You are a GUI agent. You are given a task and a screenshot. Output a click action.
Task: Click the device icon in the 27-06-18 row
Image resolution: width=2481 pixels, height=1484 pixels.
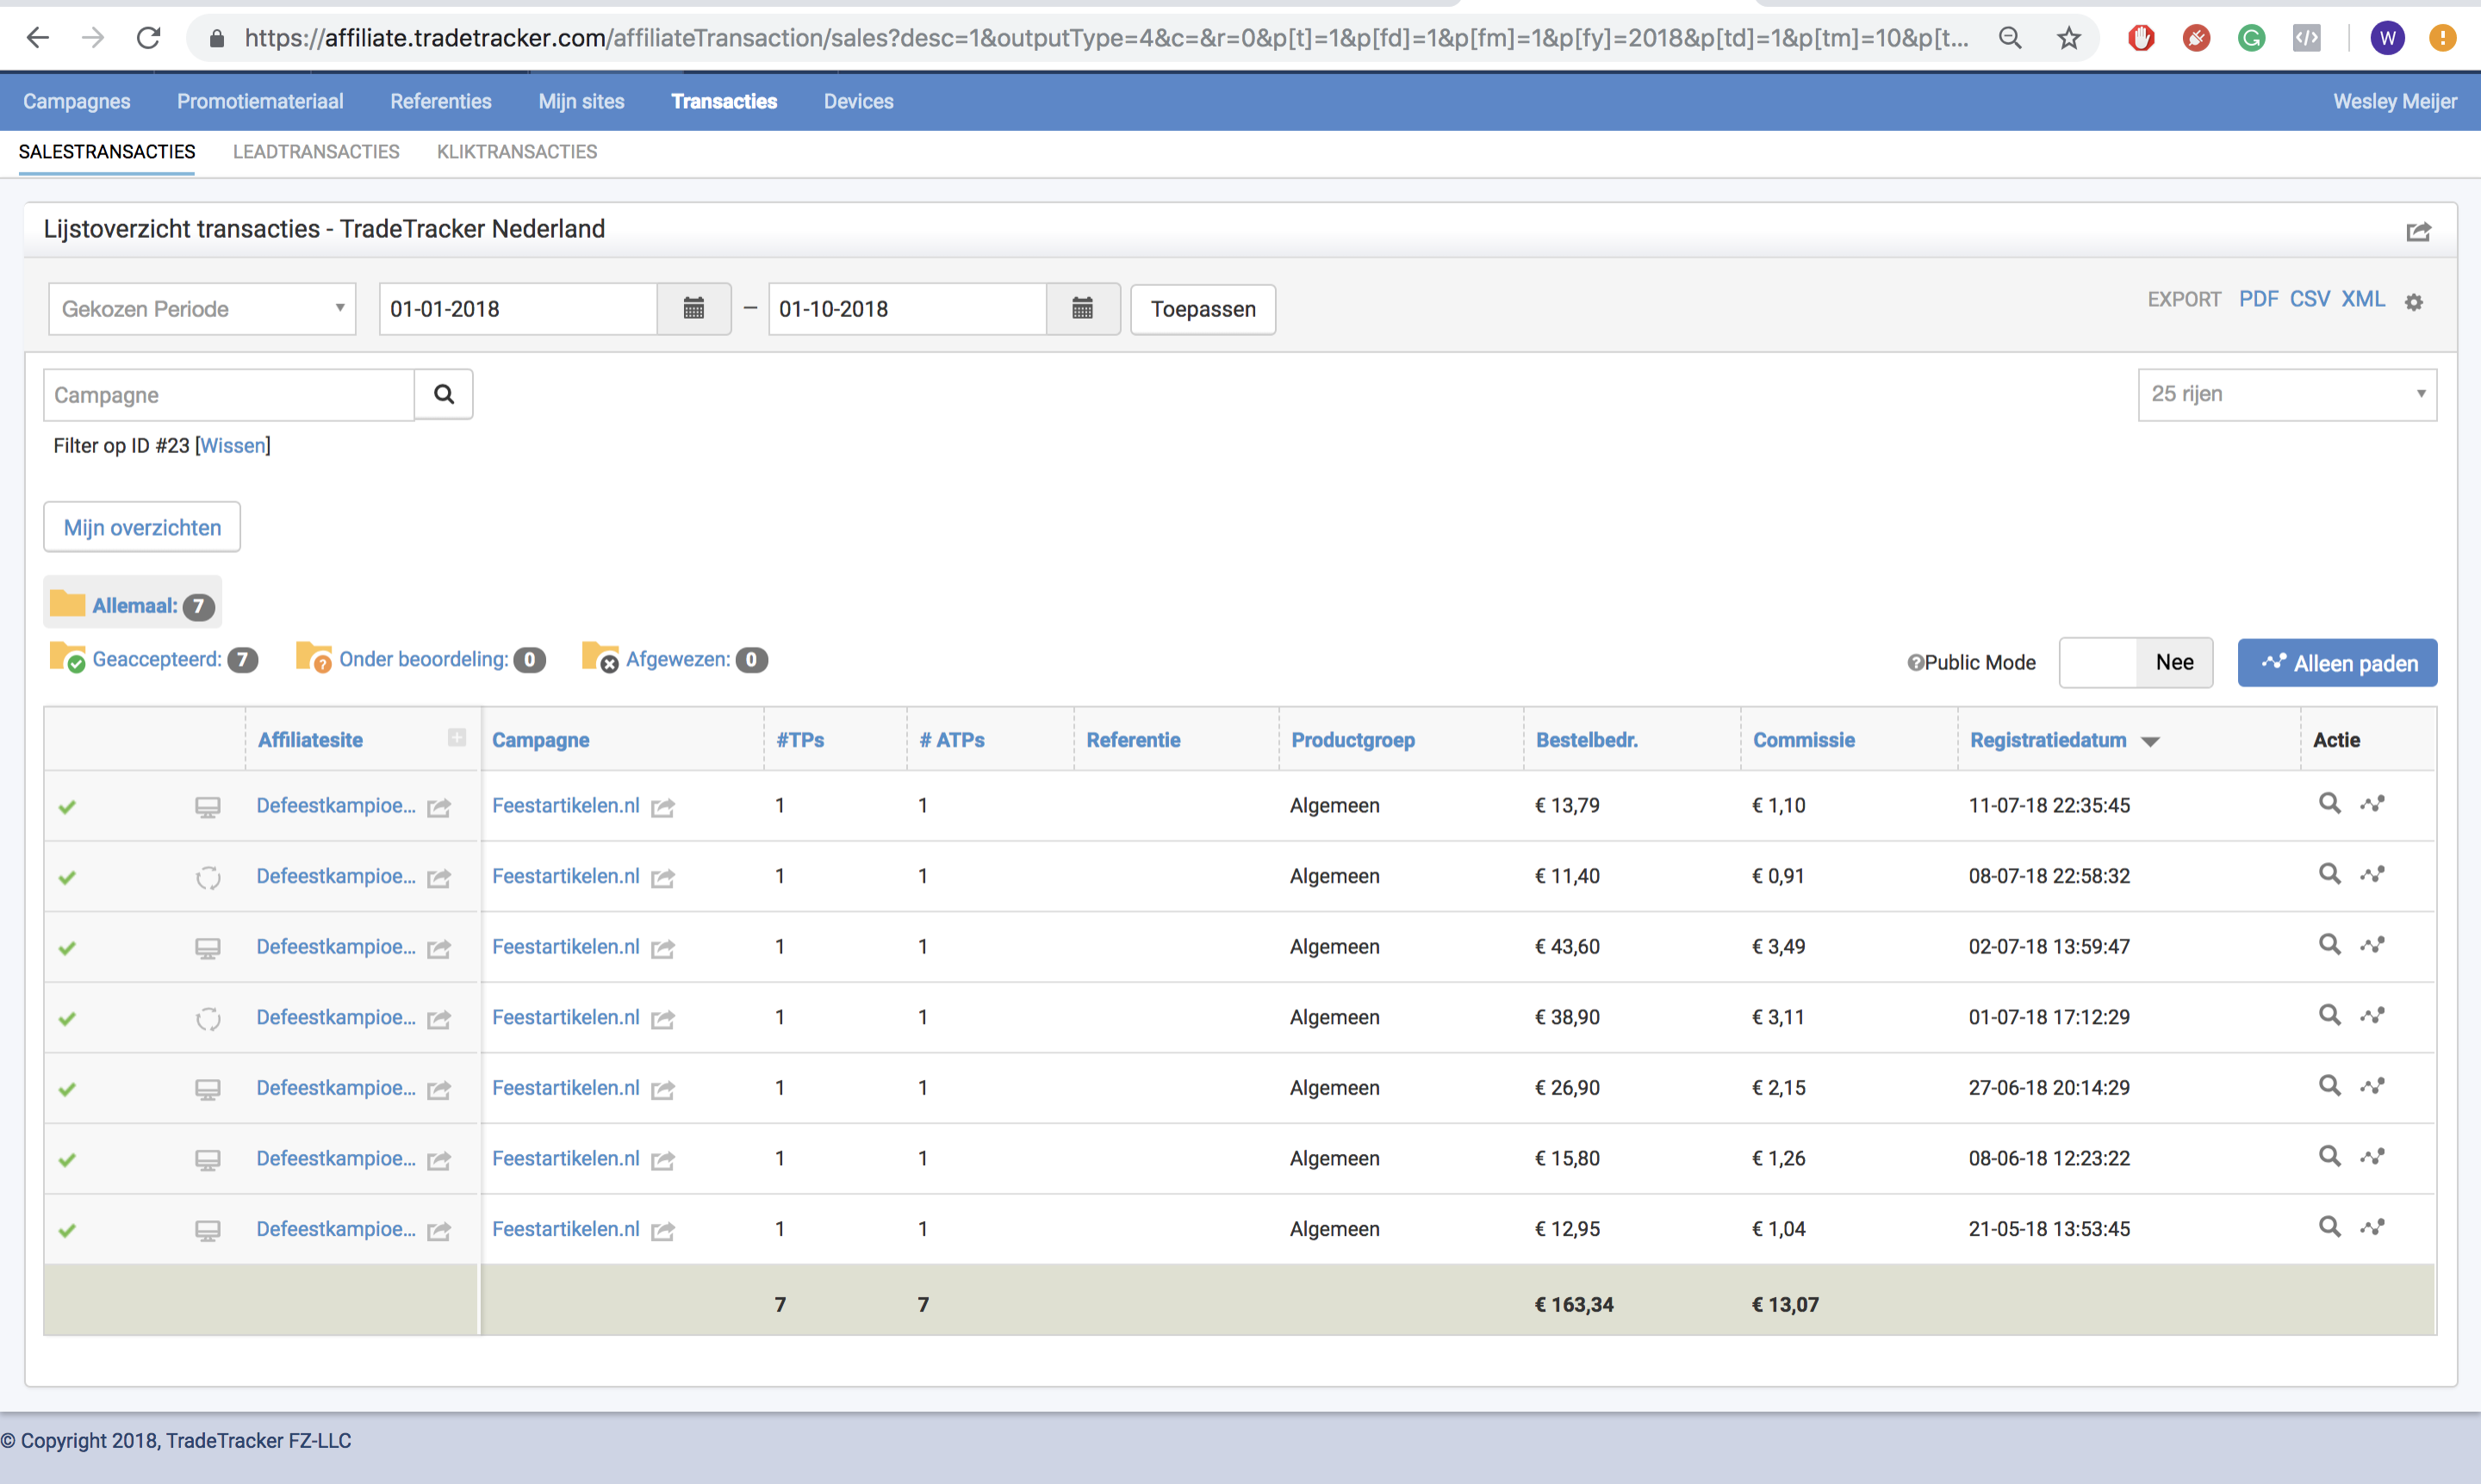click(207, 1089)
